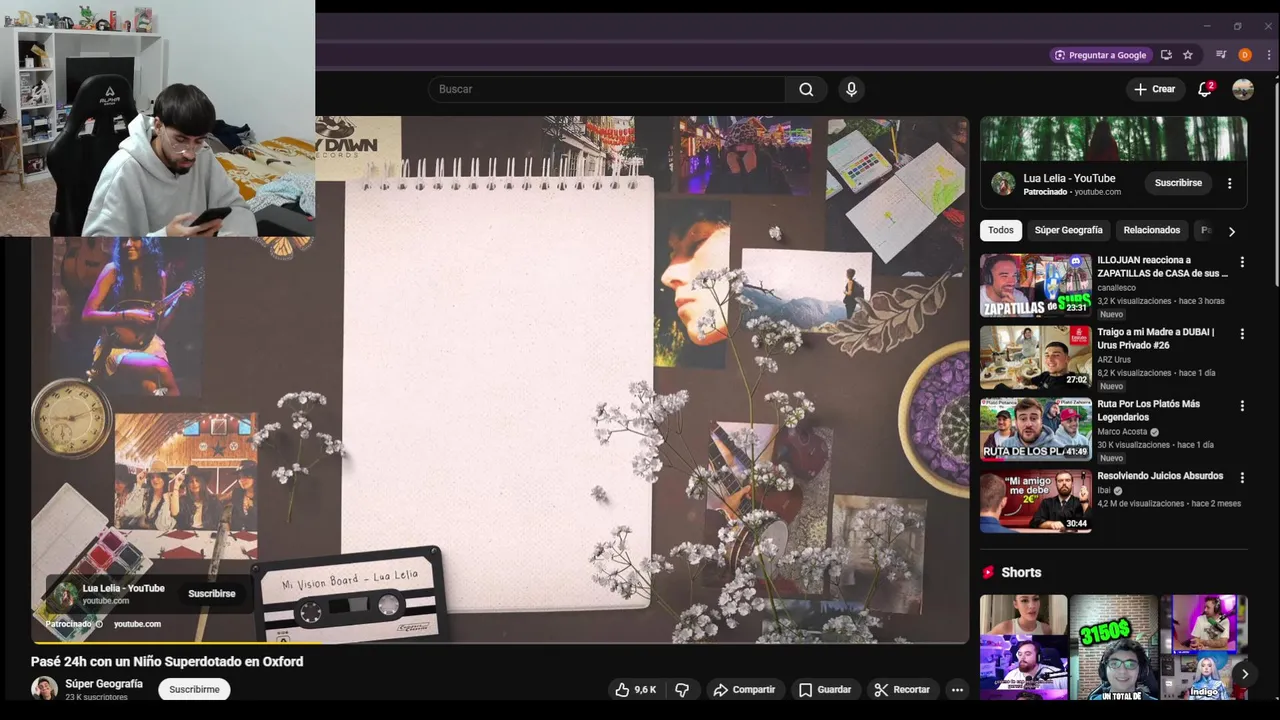Viewport: 1280px width, 720px height.
Task: Open Traigo a mi Madre a DUBAI thumbnail
Action: pyautogui.click(x=1035, y=358)
